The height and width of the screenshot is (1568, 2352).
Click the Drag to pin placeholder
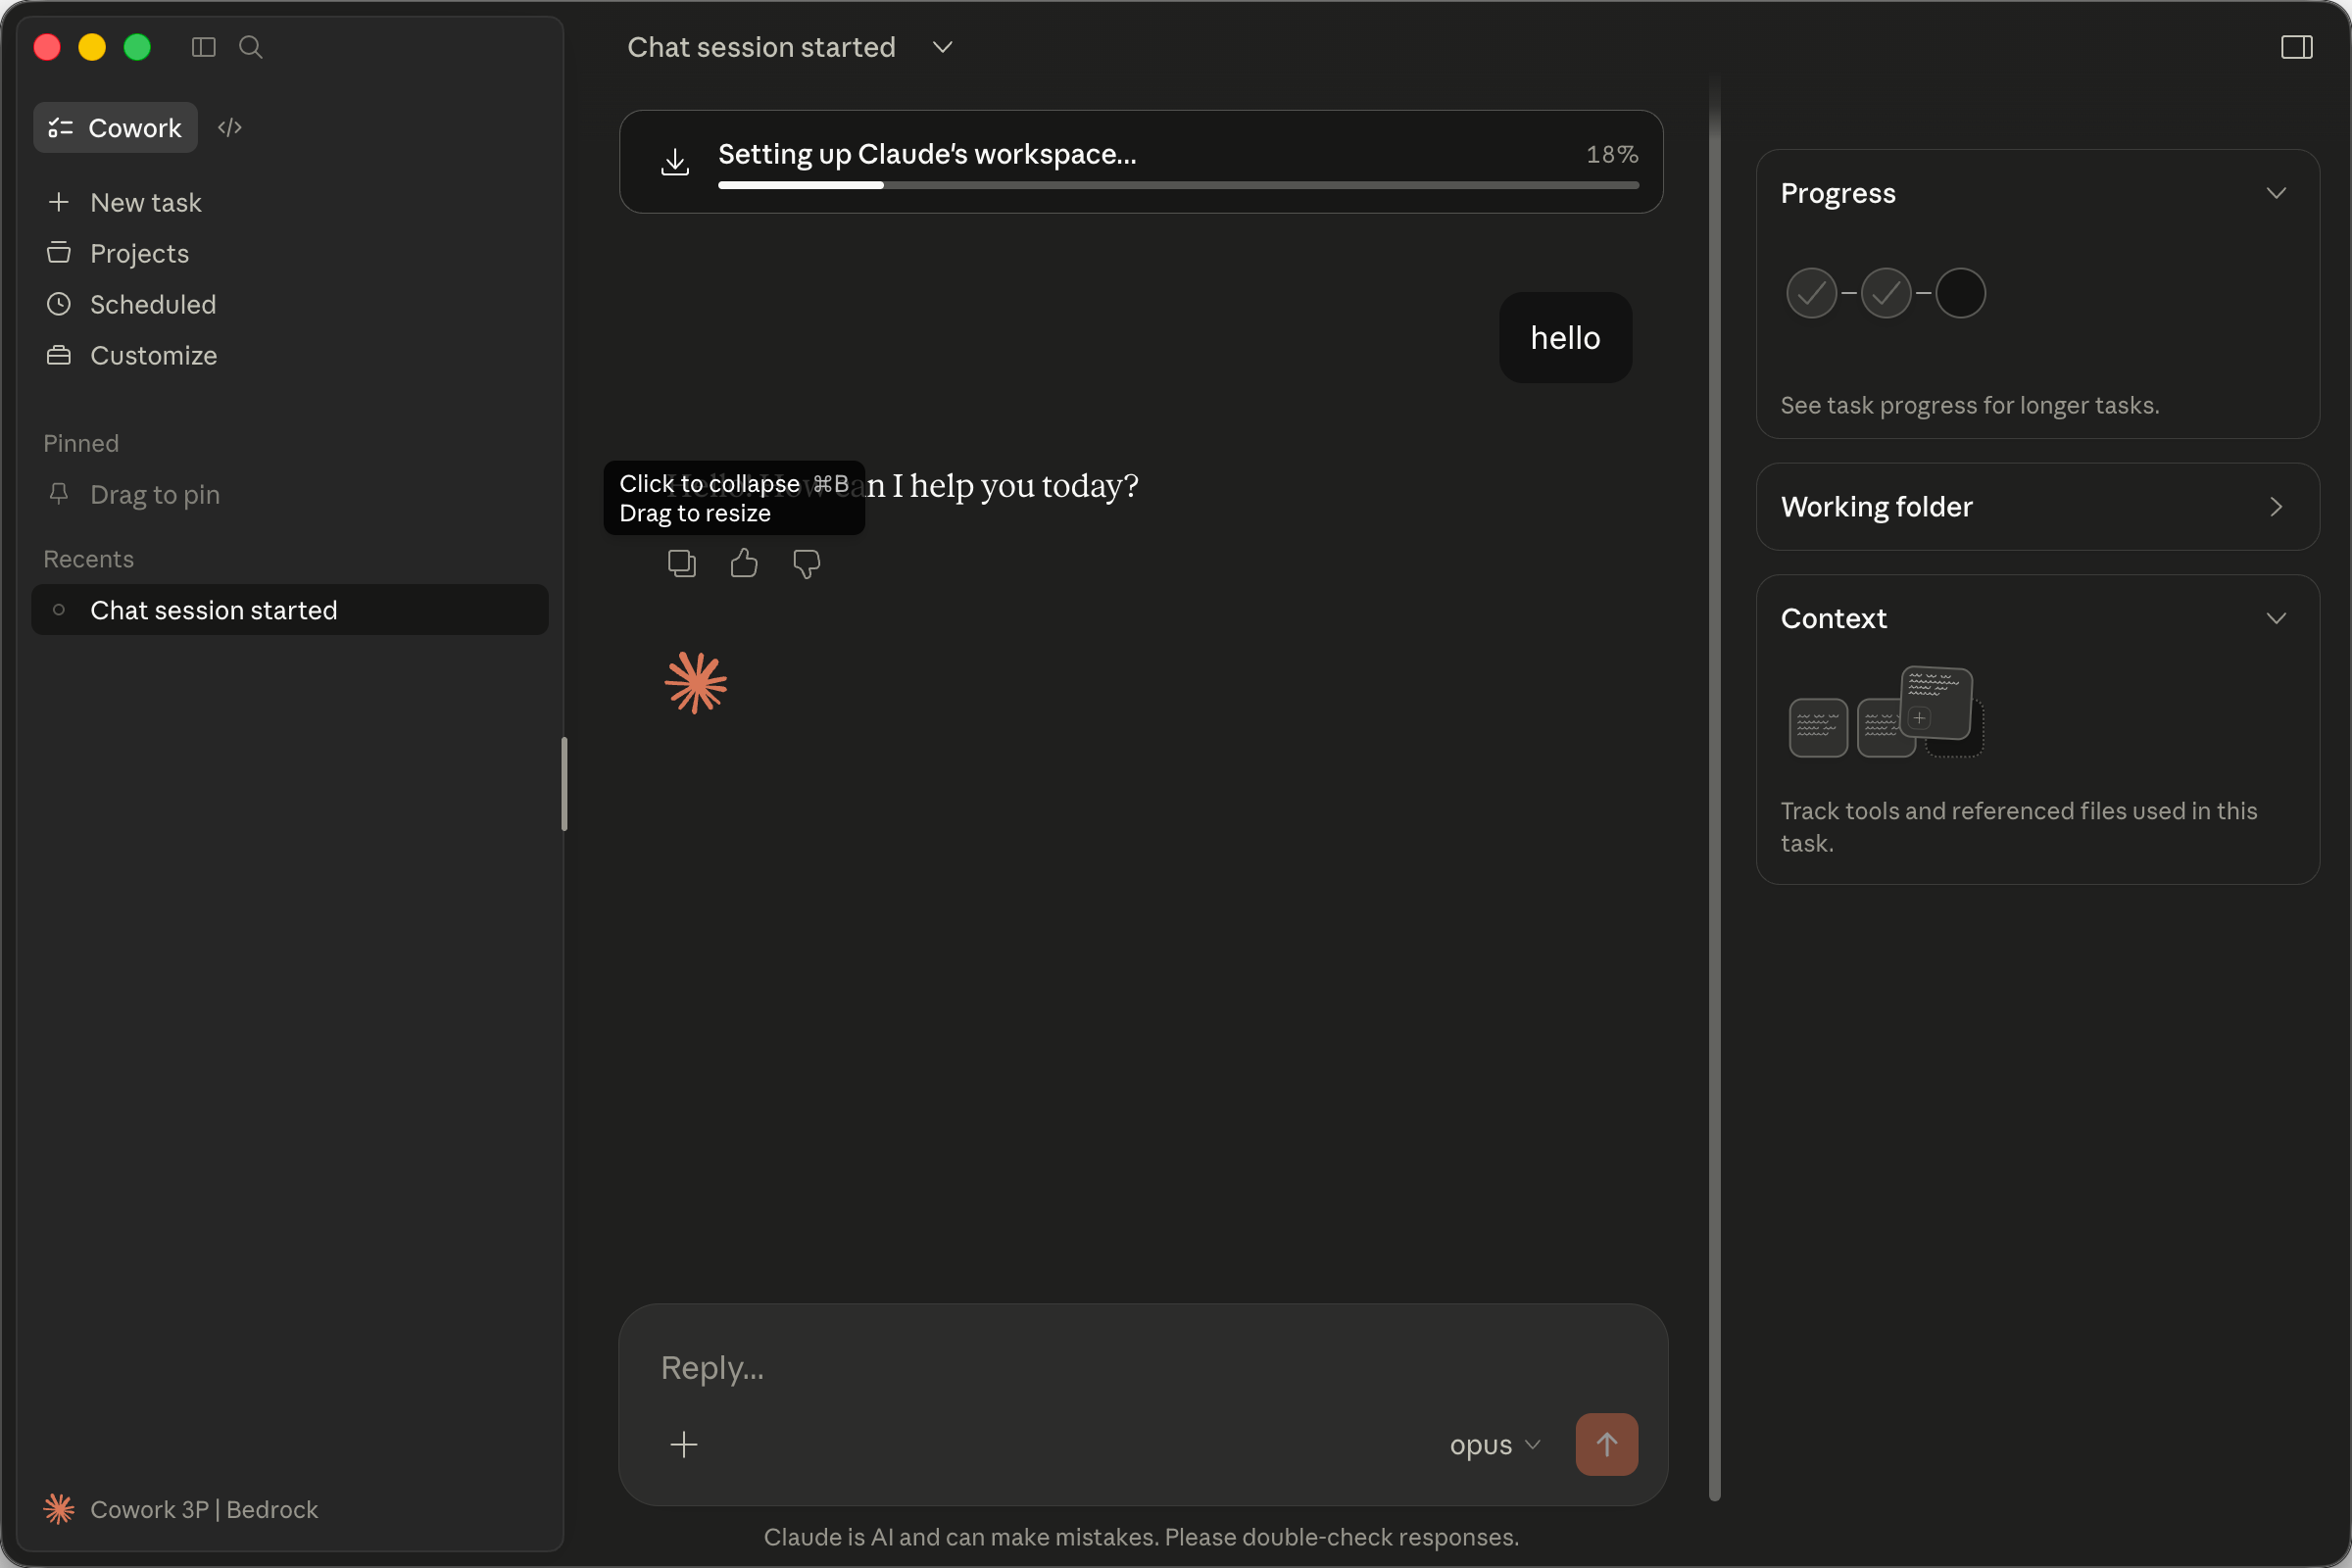coord(155,494)
